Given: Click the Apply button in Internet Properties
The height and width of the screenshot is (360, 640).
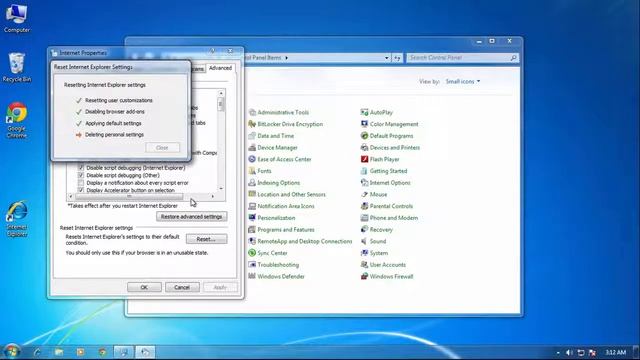Looking at the screenshot, I should [220, 287].
